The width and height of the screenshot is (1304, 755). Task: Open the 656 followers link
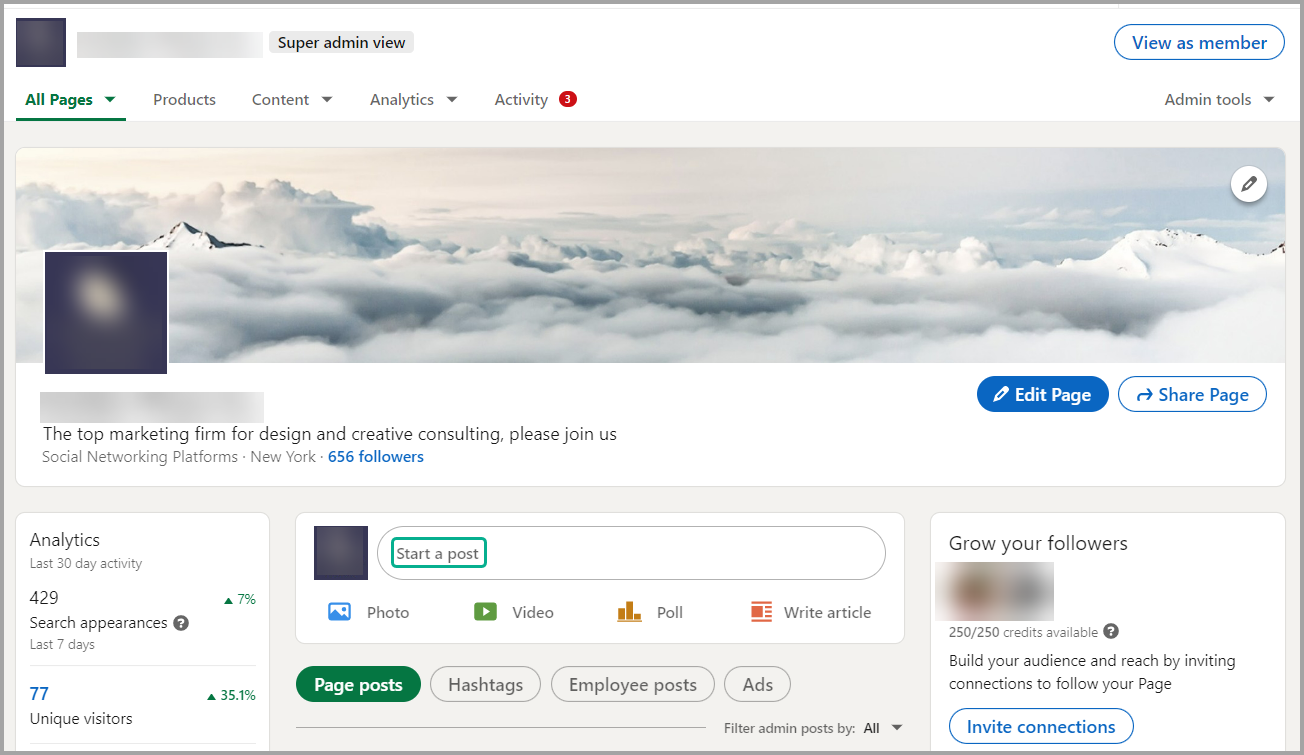pyautogui.click(x=375, y=456)
